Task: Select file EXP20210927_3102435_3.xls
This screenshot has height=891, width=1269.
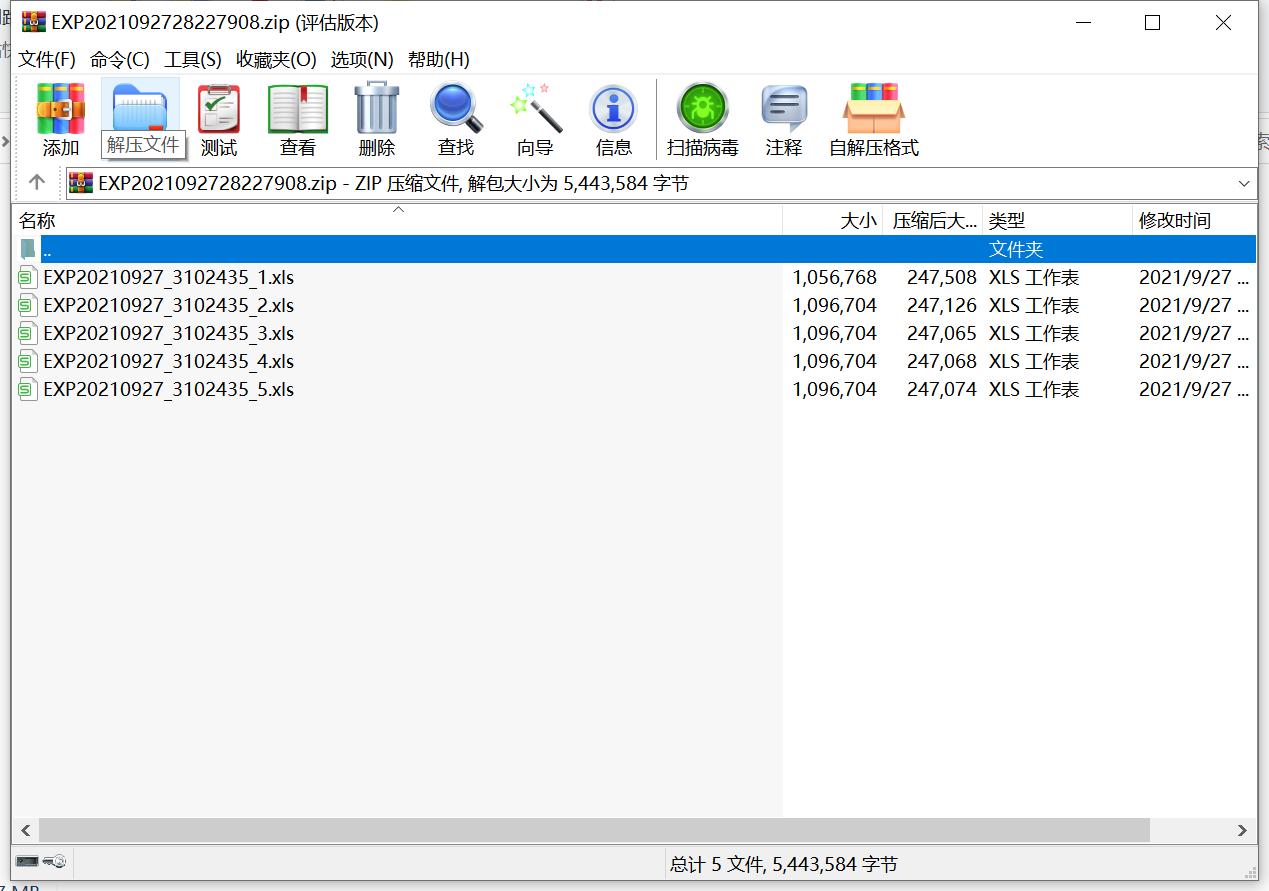Action: click(168, 333)
